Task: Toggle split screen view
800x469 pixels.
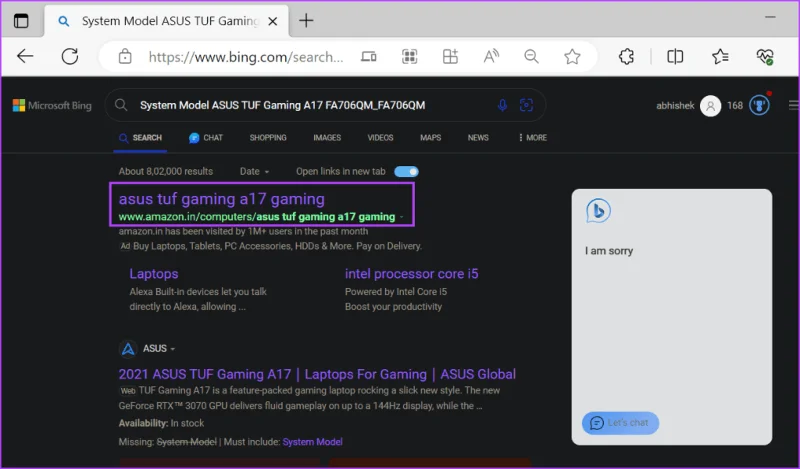Action: (675, 56)
